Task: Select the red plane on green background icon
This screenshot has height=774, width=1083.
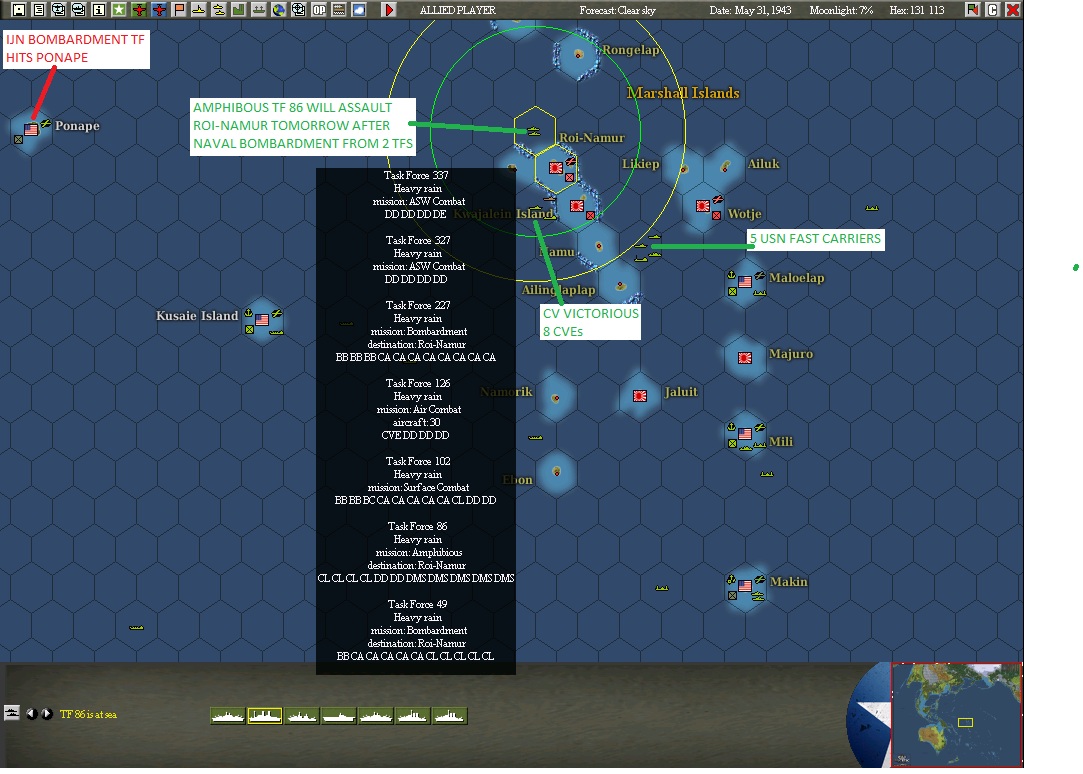Action: point(139,10)
